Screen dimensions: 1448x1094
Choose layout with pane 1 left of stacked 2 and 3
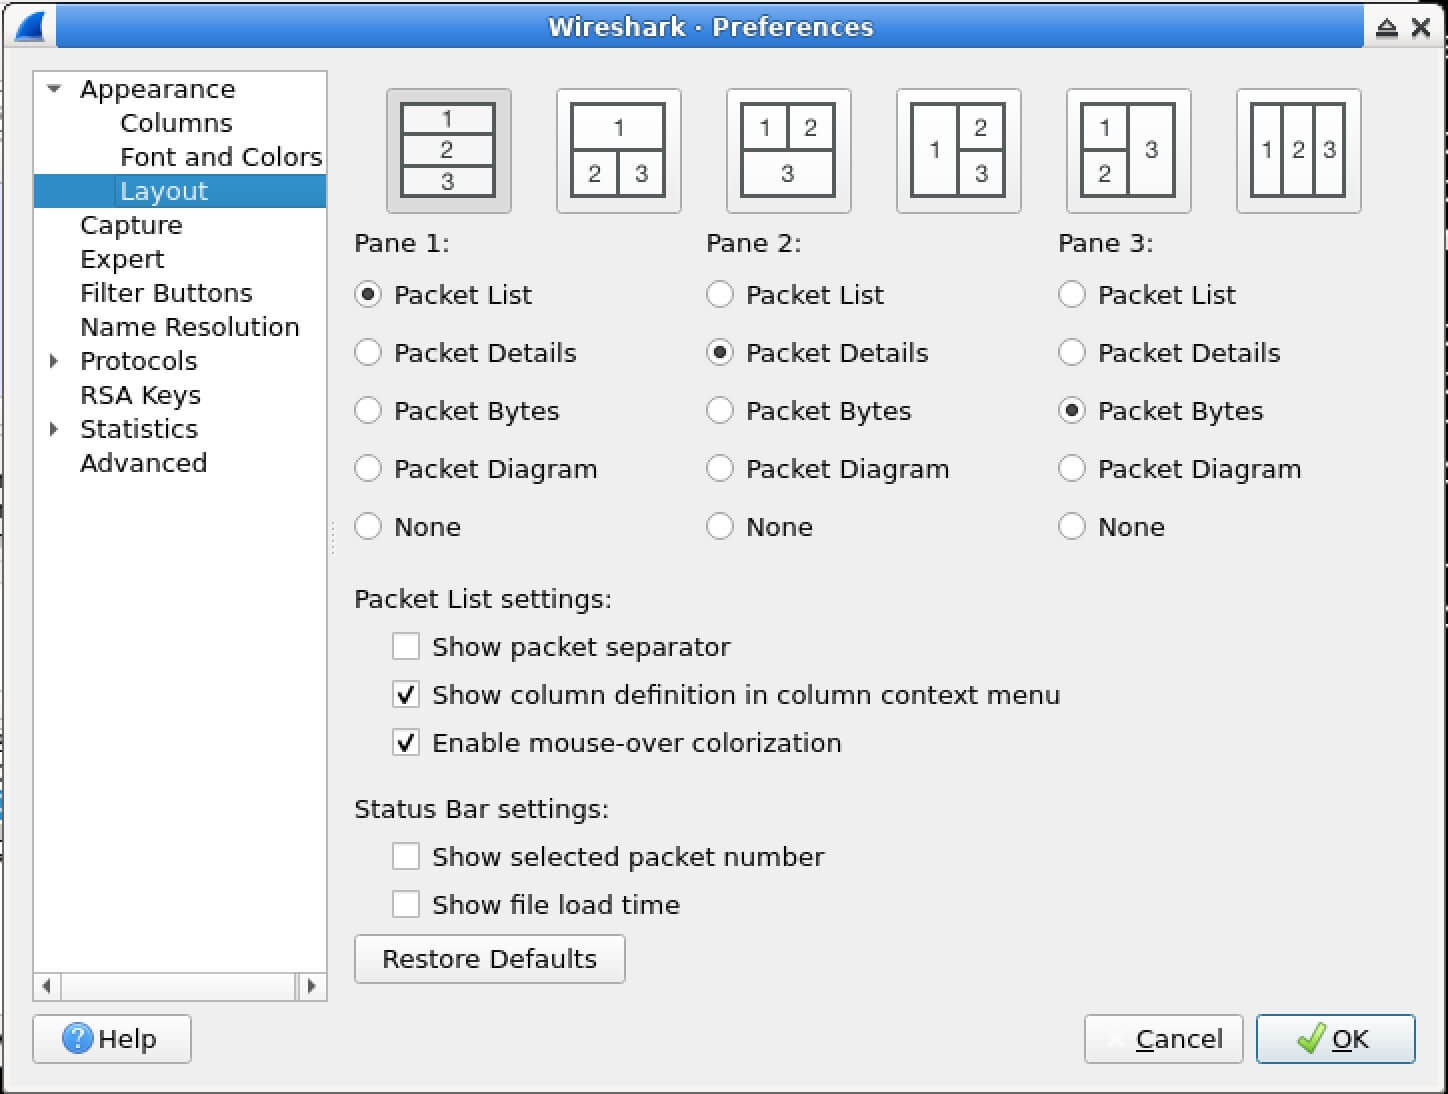(x=958, y=151)
